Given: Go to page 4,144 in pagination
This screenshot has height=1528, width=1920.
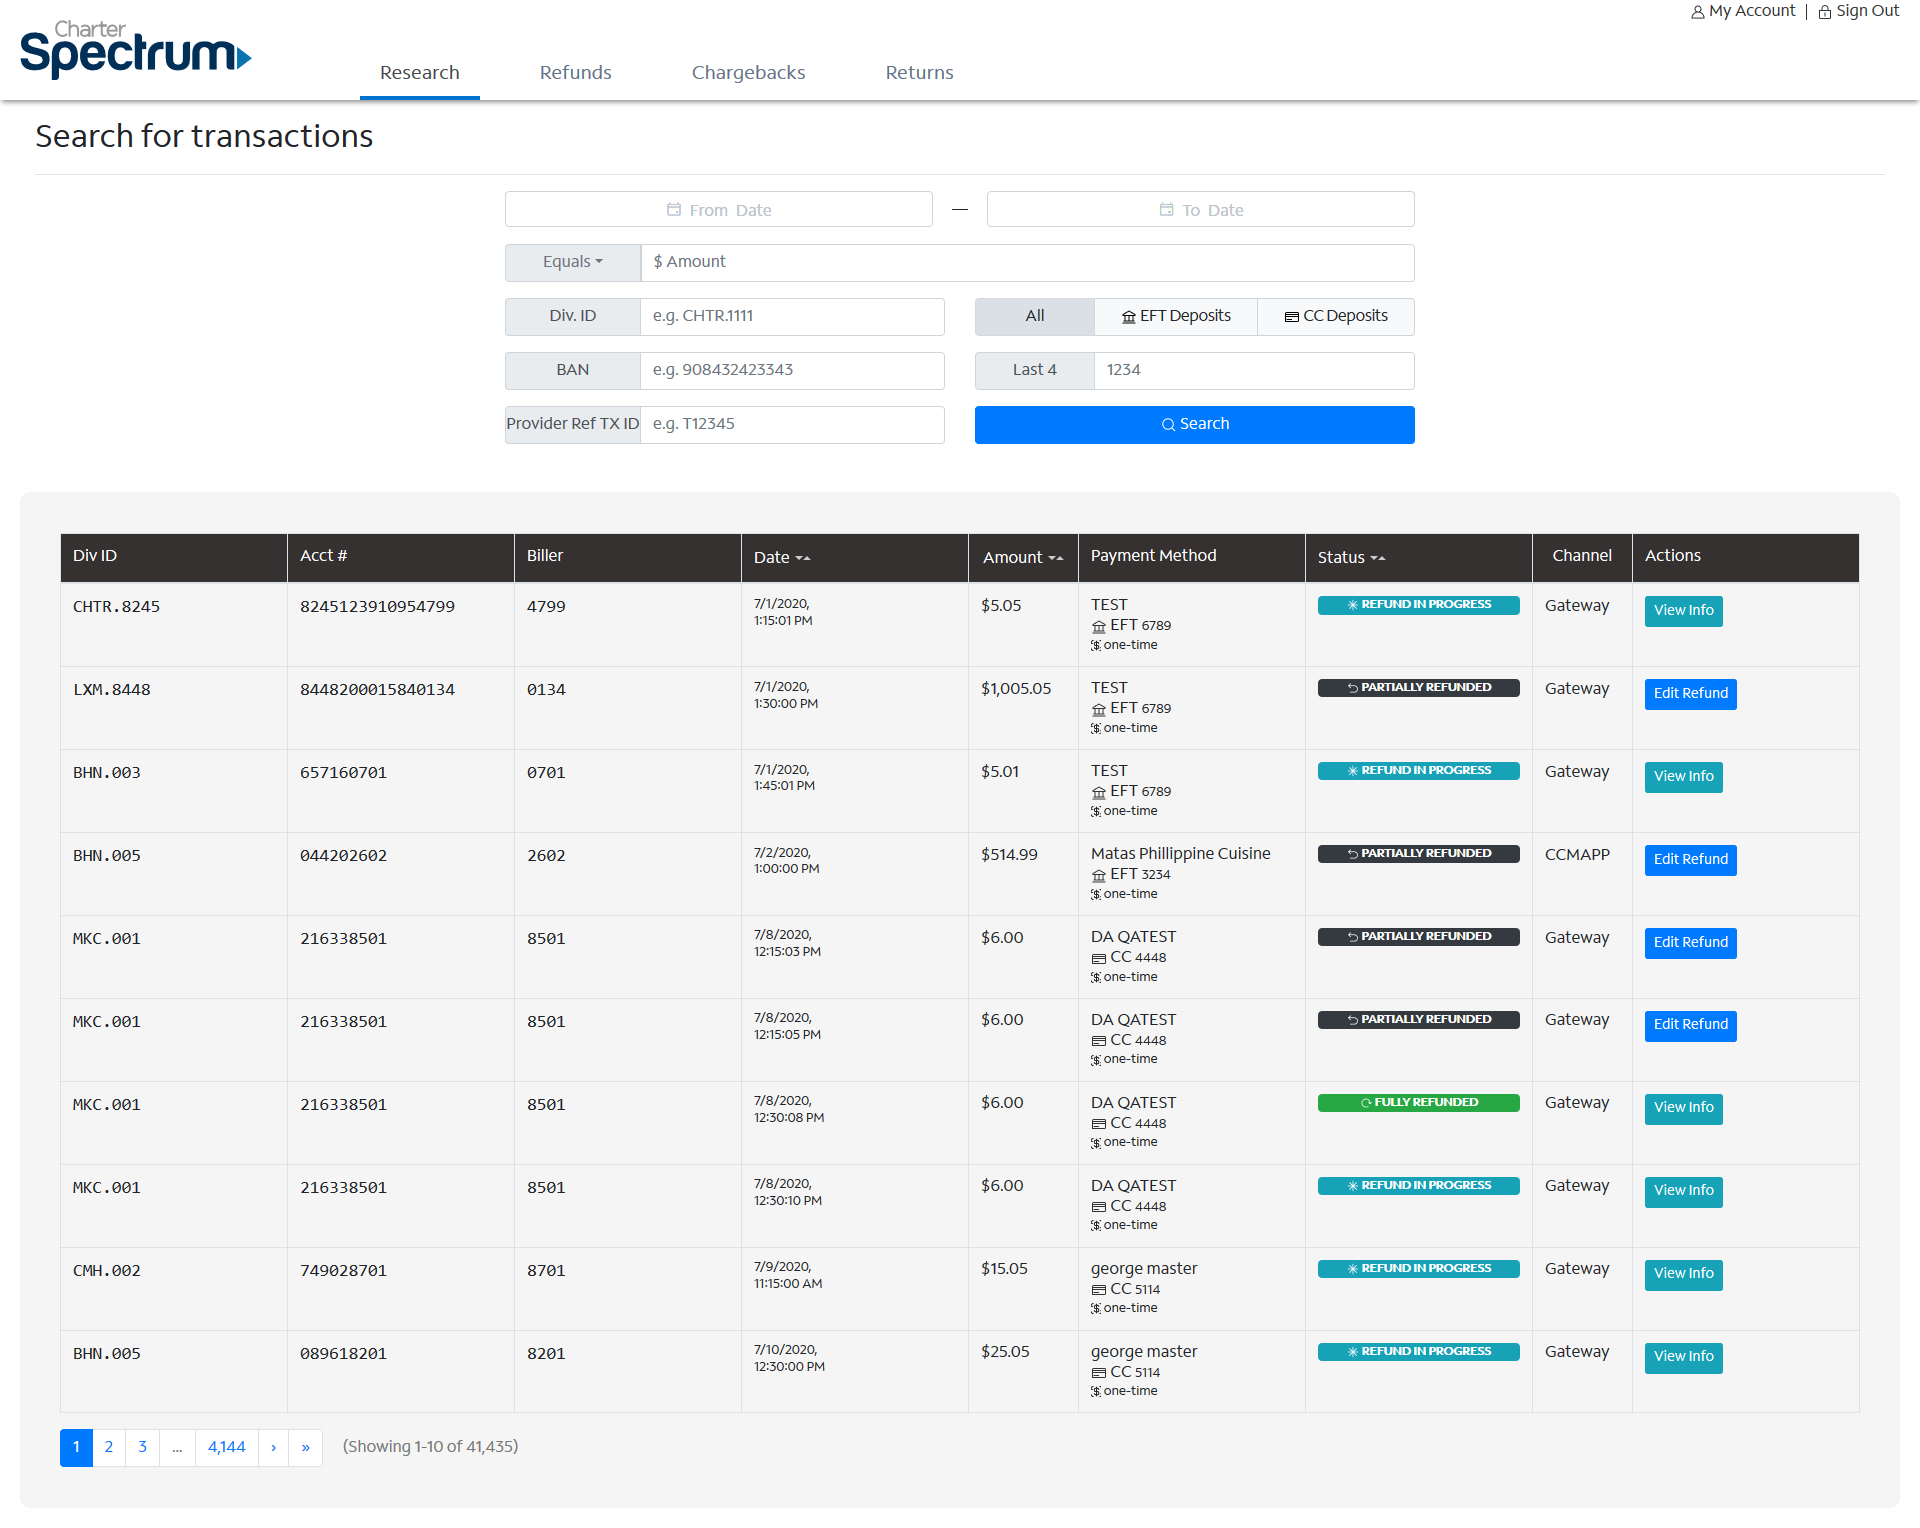Looking at the screenshot, I should (226, 1447).
